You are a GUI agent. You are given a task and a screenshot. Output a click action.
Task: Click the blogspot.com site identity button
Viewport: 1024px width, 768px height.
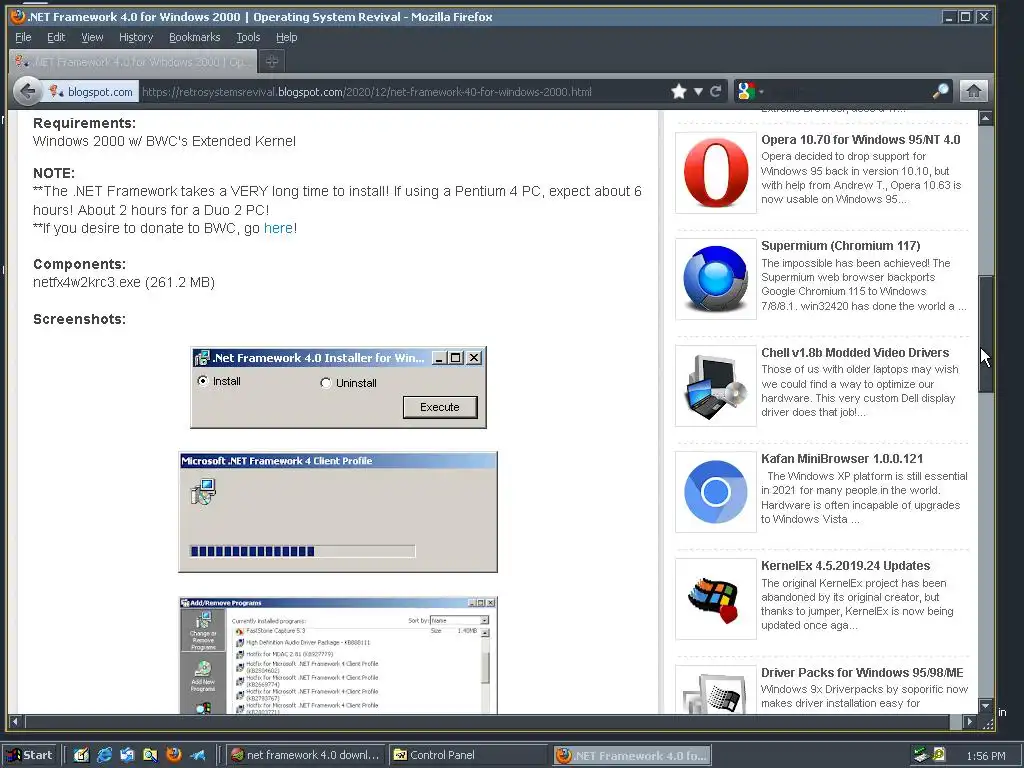(x=91, y=92)
